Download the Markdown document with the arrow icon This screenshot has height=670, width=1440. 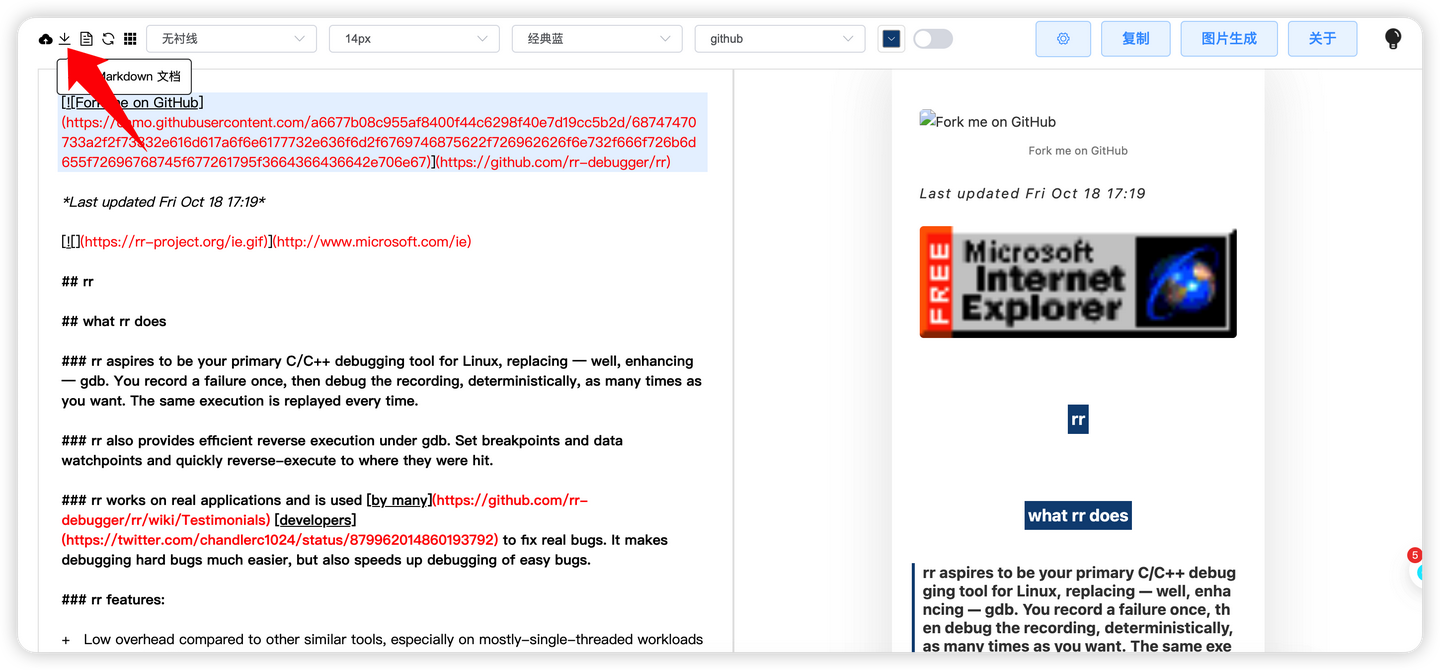tap(65, 39)
